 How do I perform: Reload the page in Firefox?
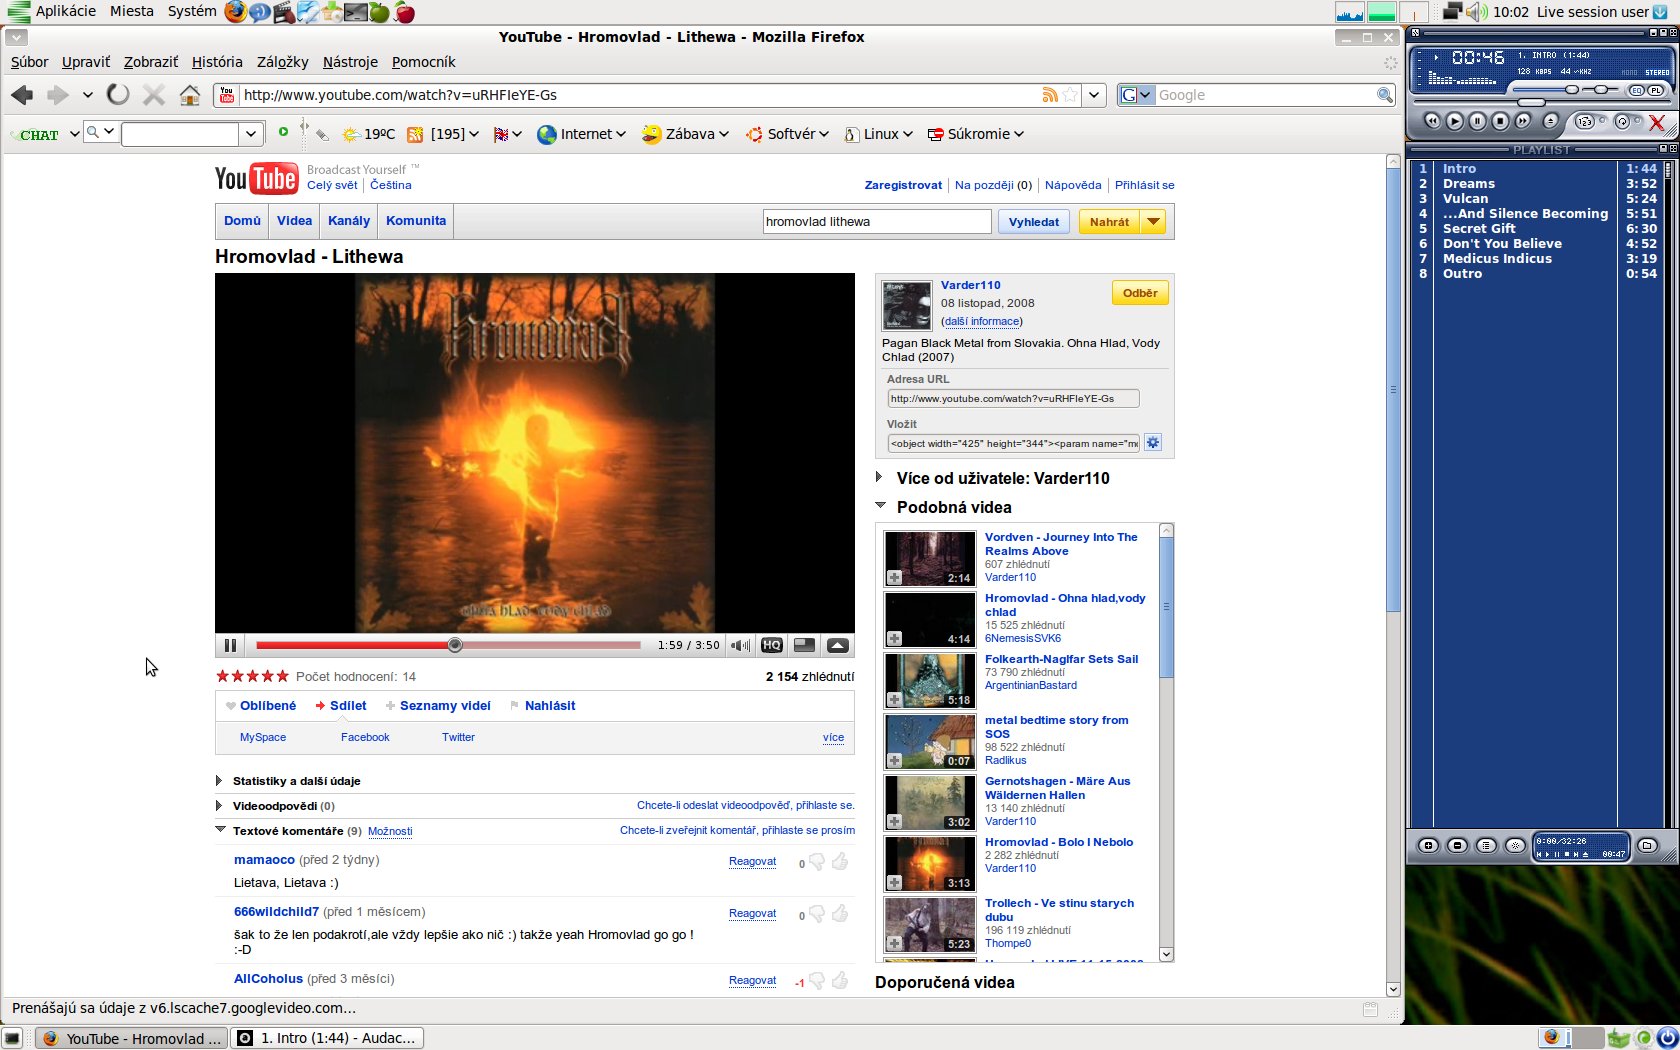118,95
